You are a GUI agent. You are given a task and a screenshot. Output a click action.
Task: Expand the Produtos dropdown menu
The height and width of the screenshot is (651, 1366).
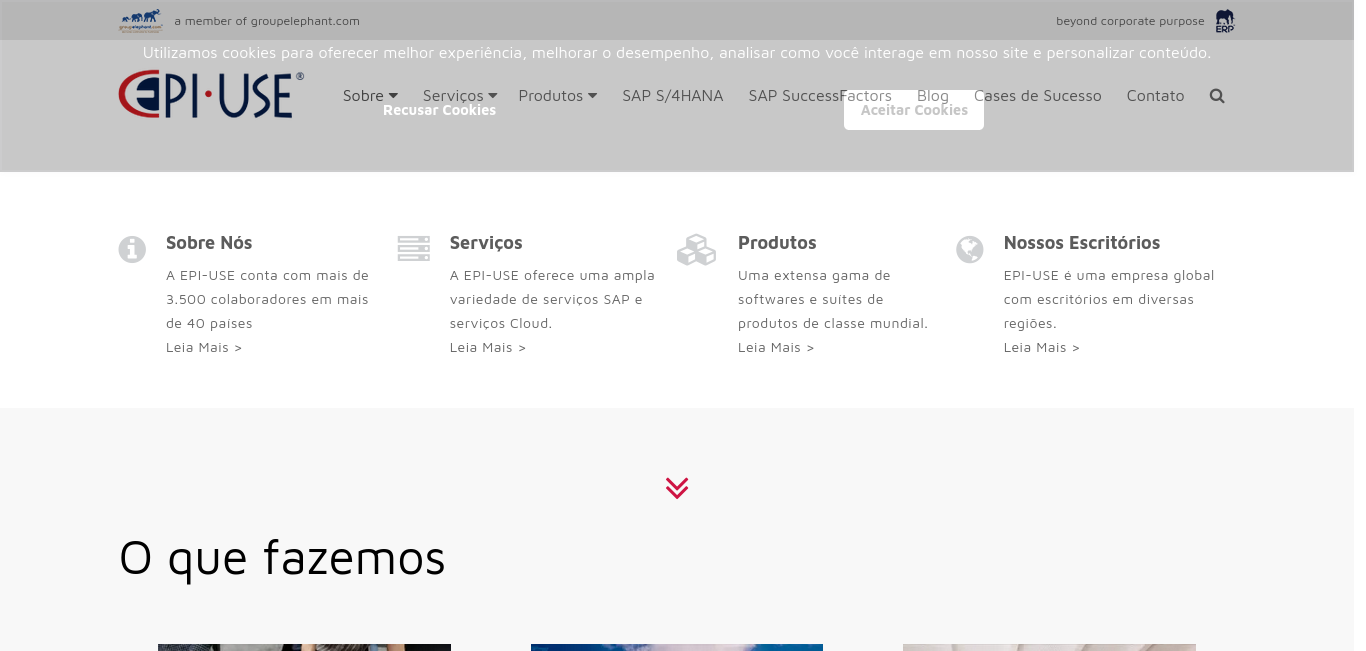coord(558,96)
